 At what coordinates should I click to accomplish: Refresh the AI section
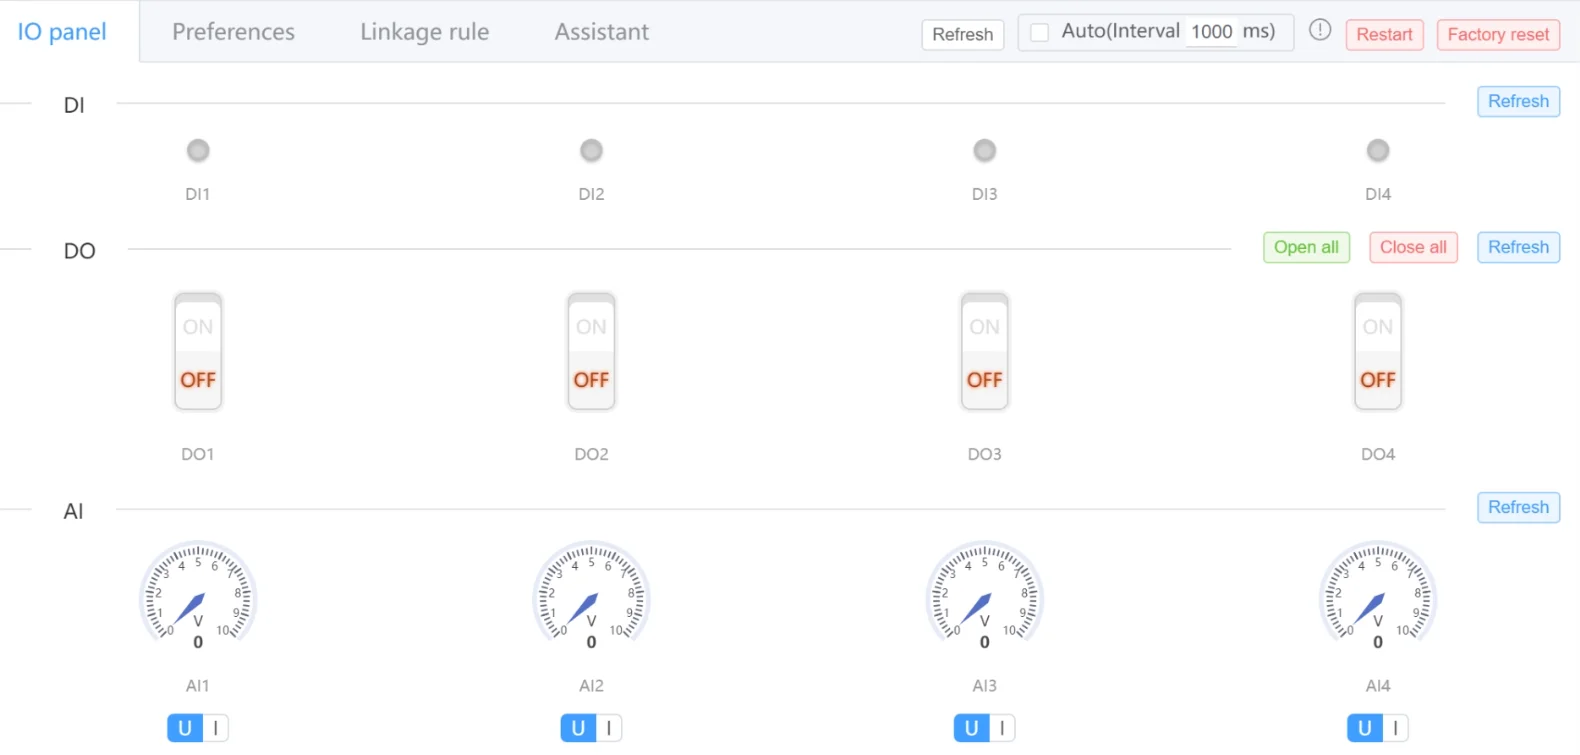coord(1518,507)
